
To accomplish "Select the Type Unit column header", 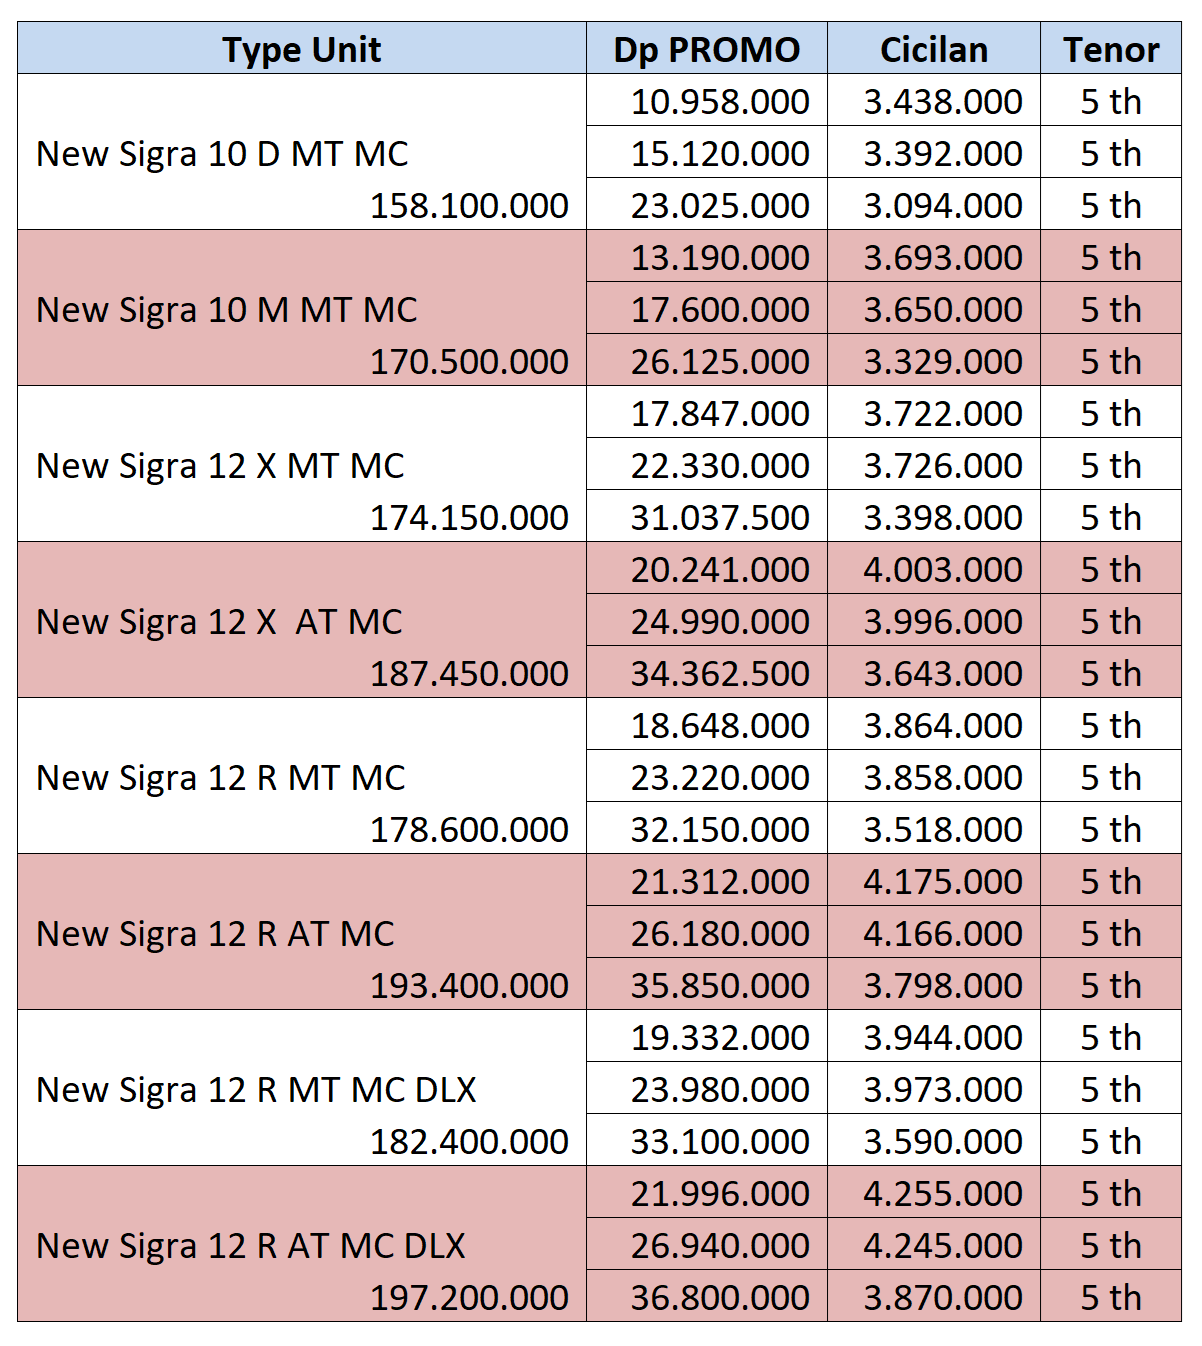I will point(302,49).
